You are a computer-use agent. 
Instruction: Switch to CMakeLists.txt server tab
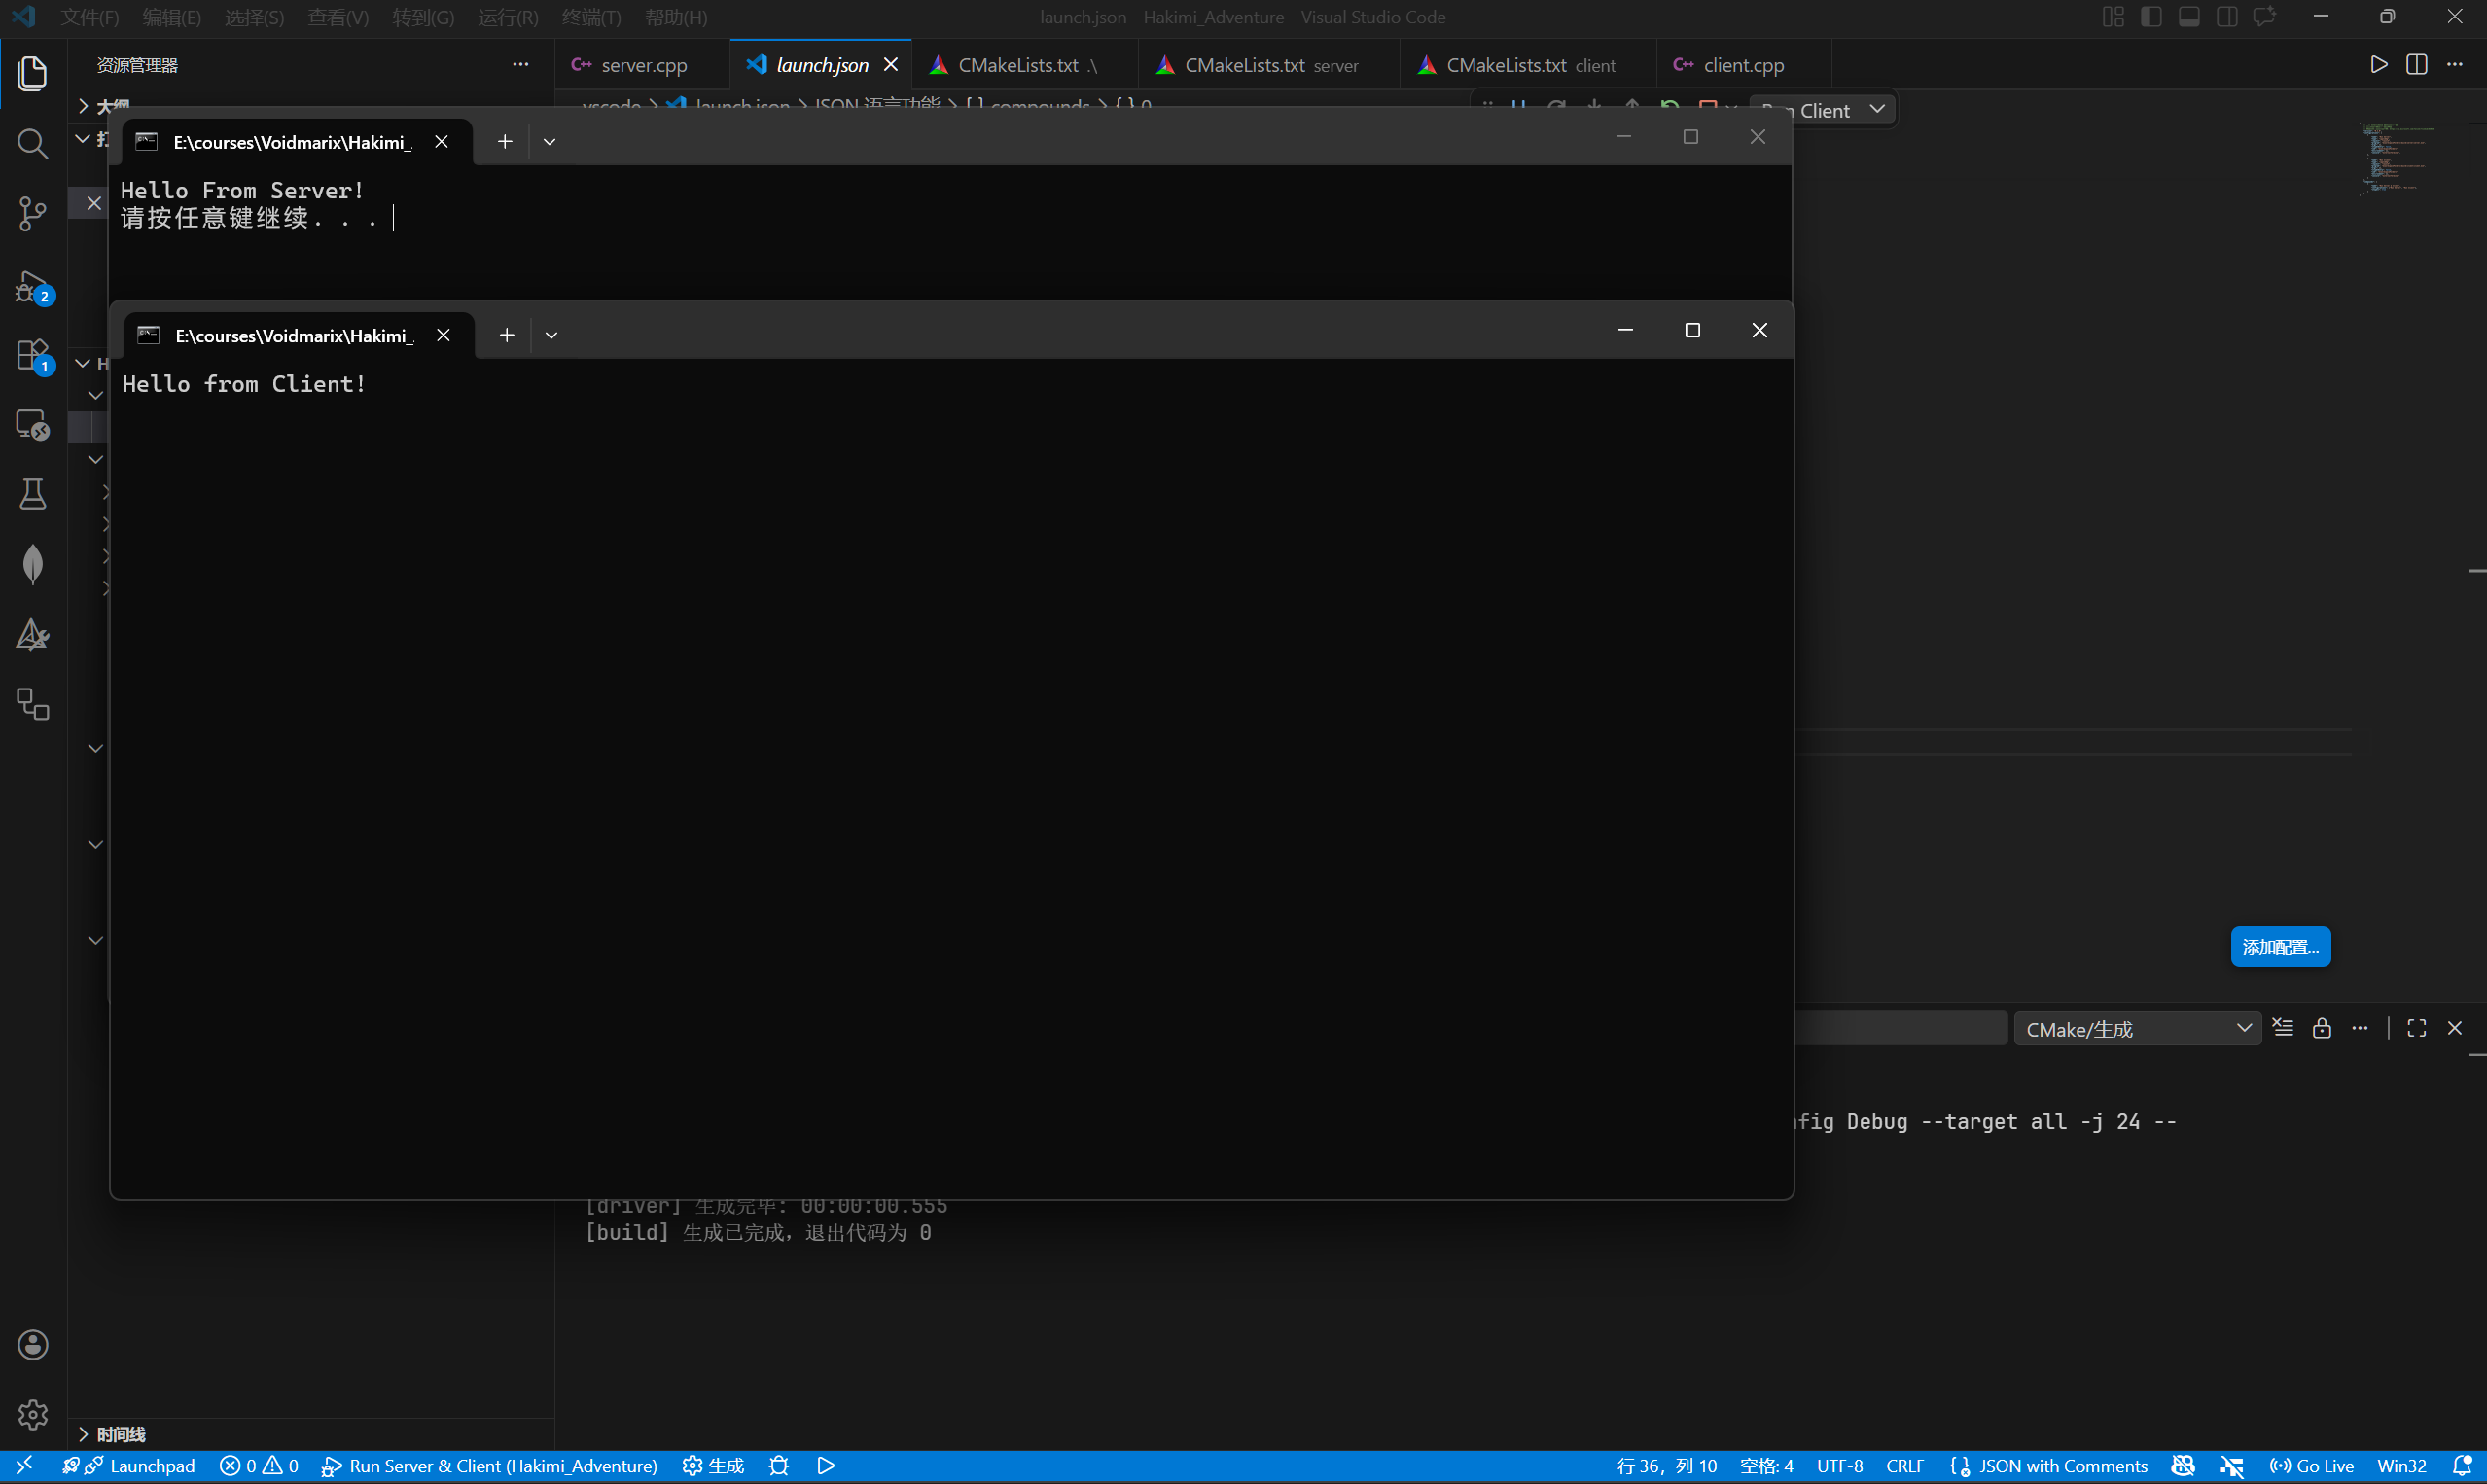1270,65
